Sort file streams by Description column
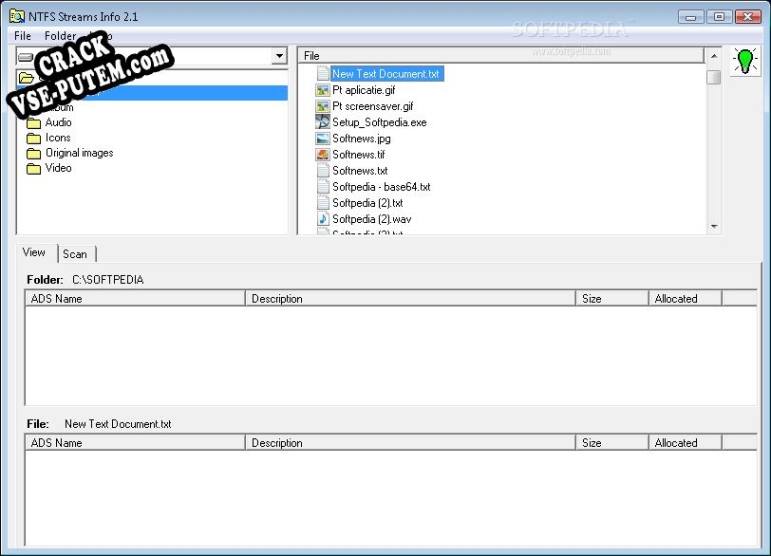771x556 pixels. coord(410,442)
